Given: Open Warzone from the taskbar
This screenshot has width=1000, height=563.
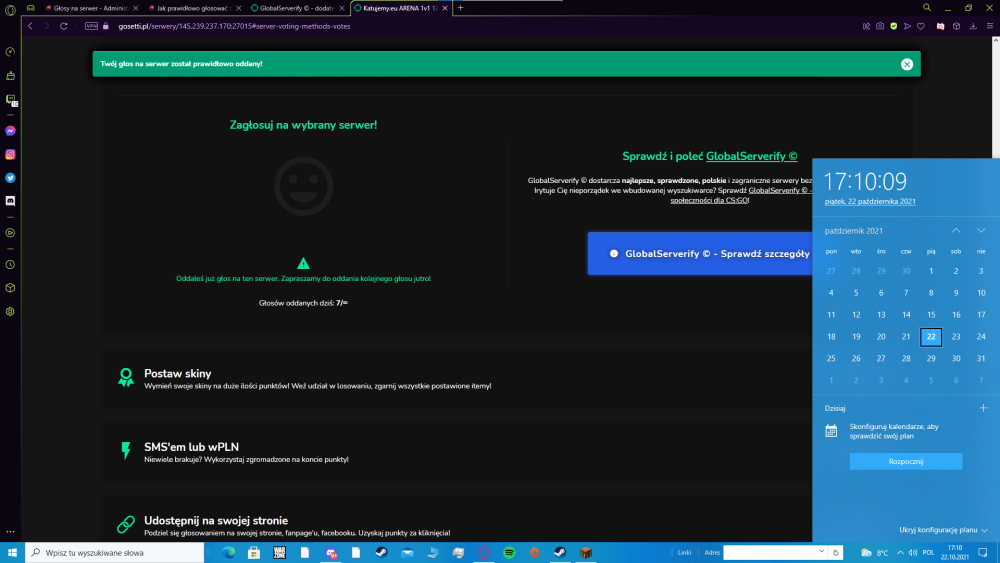Looking at the screenshot, I should [279, 553].
